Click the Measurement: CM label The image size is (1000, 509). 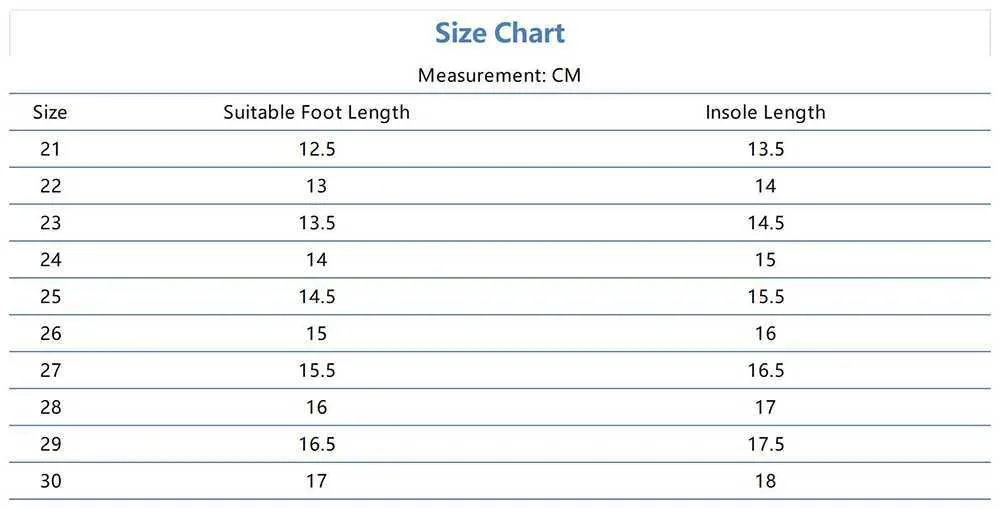click(x=499, y=75)
